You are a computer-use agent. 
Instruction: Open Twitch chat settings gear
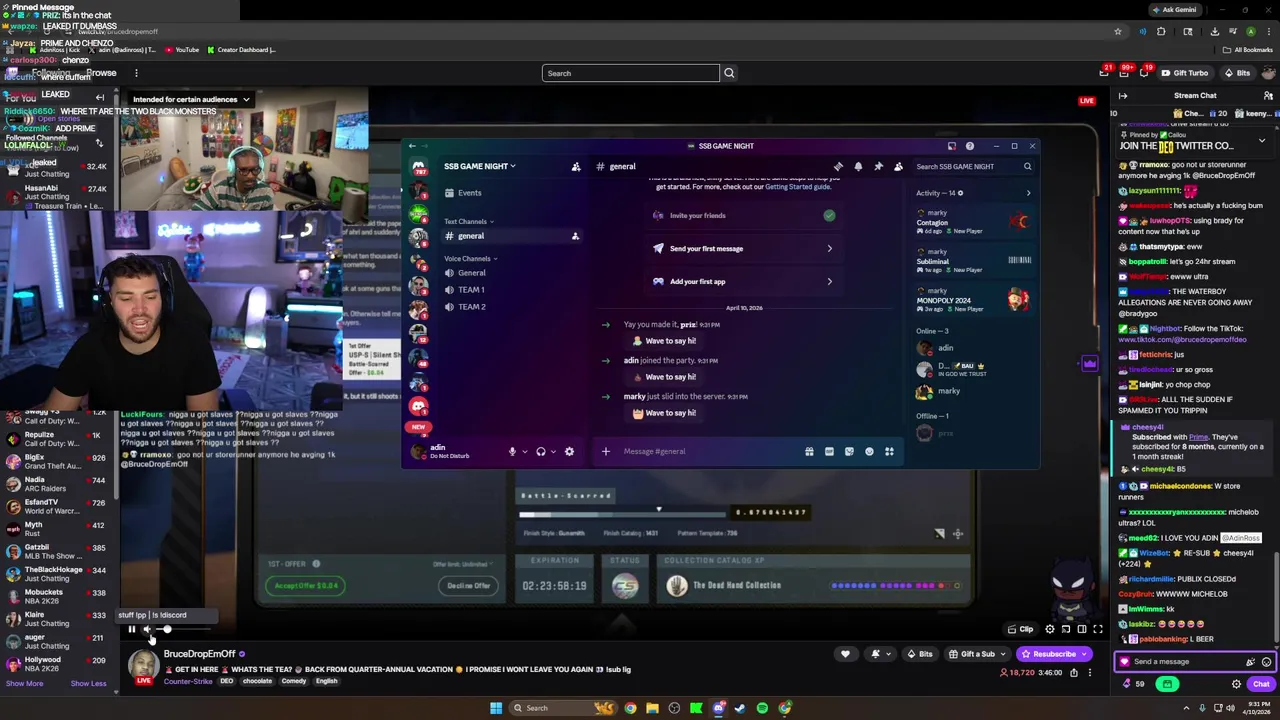(x=1236, y=684)
